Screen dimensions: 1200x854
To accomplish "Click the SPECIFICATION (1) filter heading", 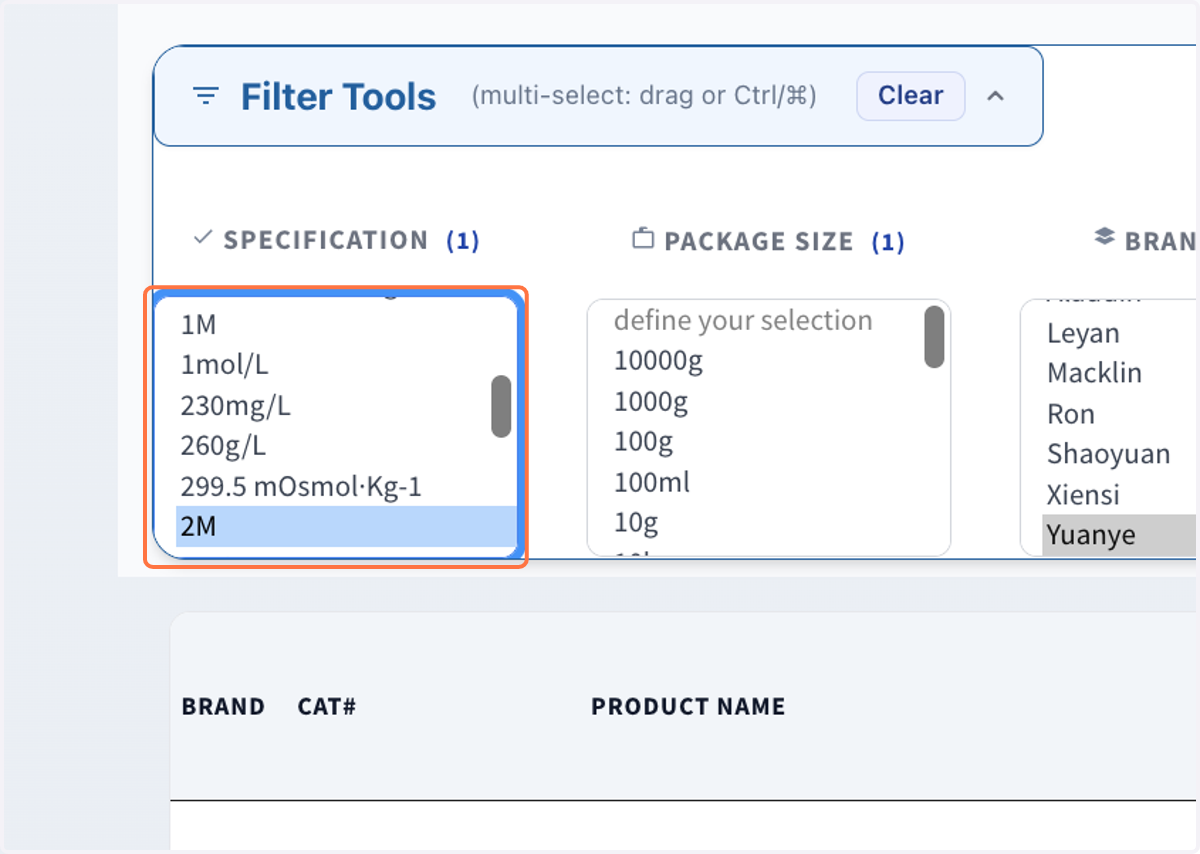I will pyautogui.click(x=351, y=241).
